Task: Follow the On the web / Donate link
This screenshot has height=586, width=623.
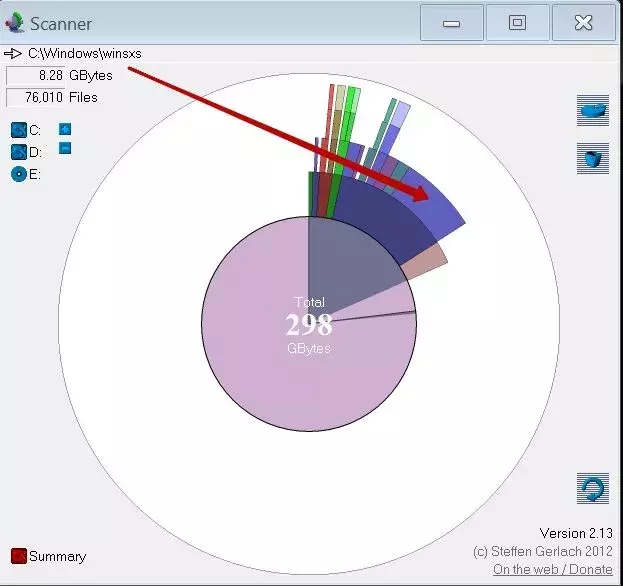Action: tap(553, 569)
